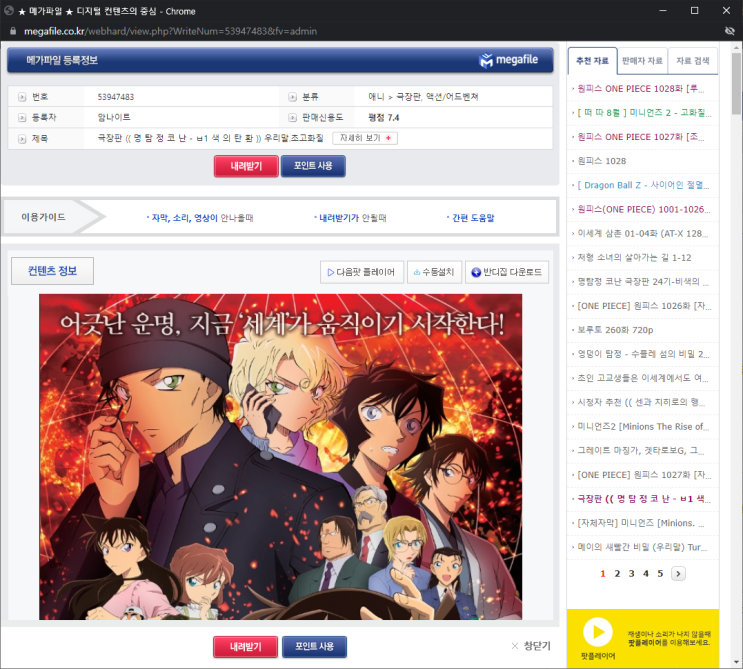Open guide for 내려받기가 안될때
This screenshot has width=743, height=669.
[352, 218]
